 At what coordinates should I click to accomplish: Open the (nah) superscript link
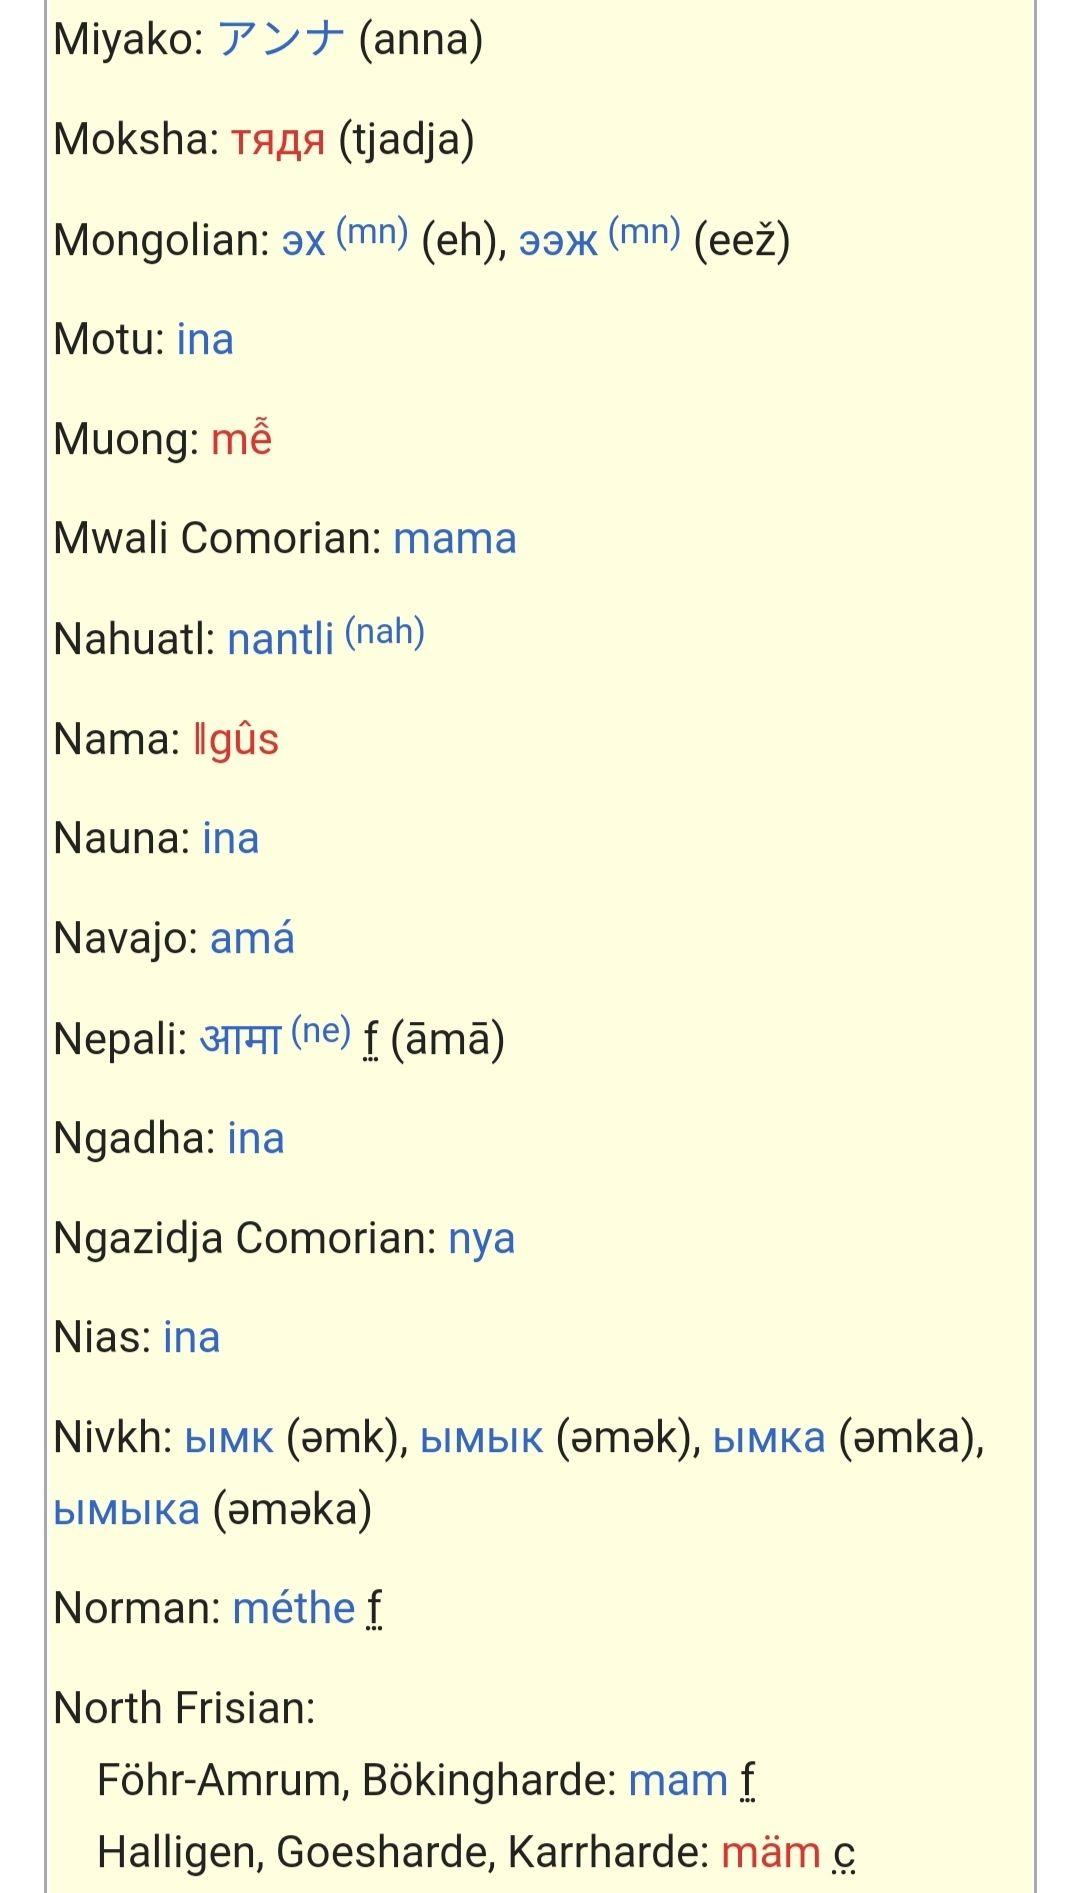coord(385,632)
